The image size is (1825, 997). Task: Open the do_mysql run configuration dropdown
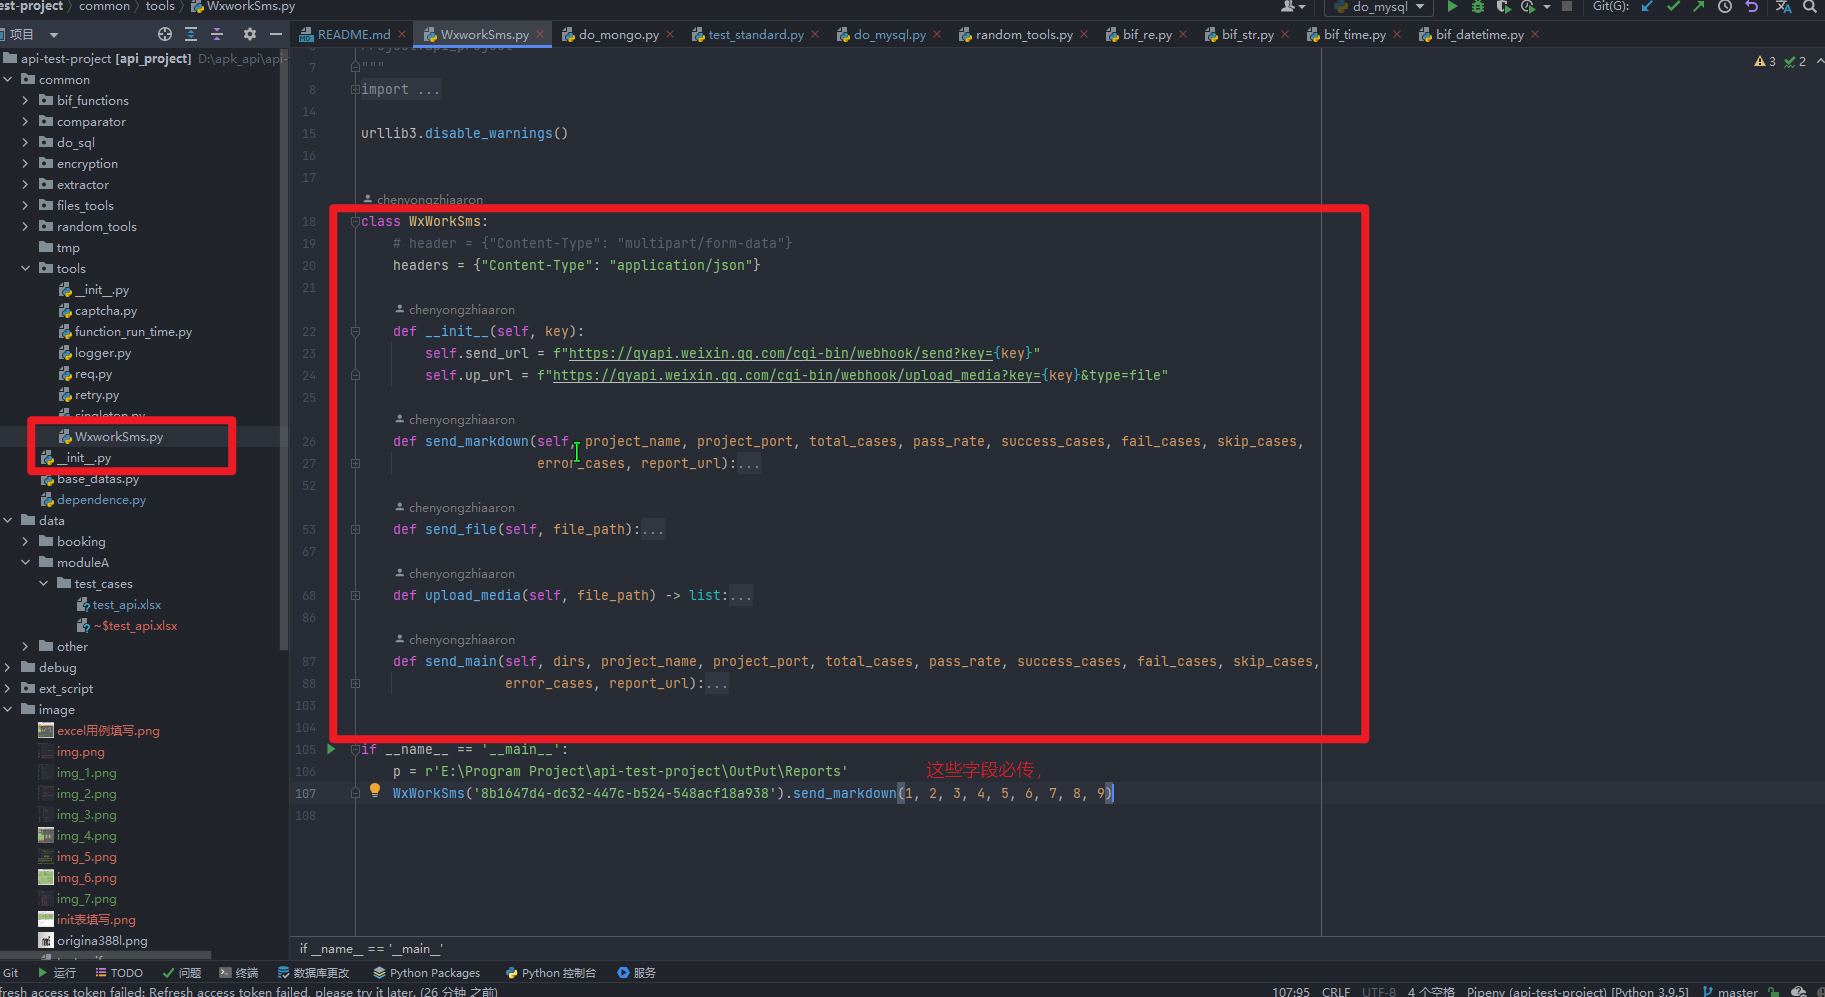pyautogui.click(x=1380, y=6)
